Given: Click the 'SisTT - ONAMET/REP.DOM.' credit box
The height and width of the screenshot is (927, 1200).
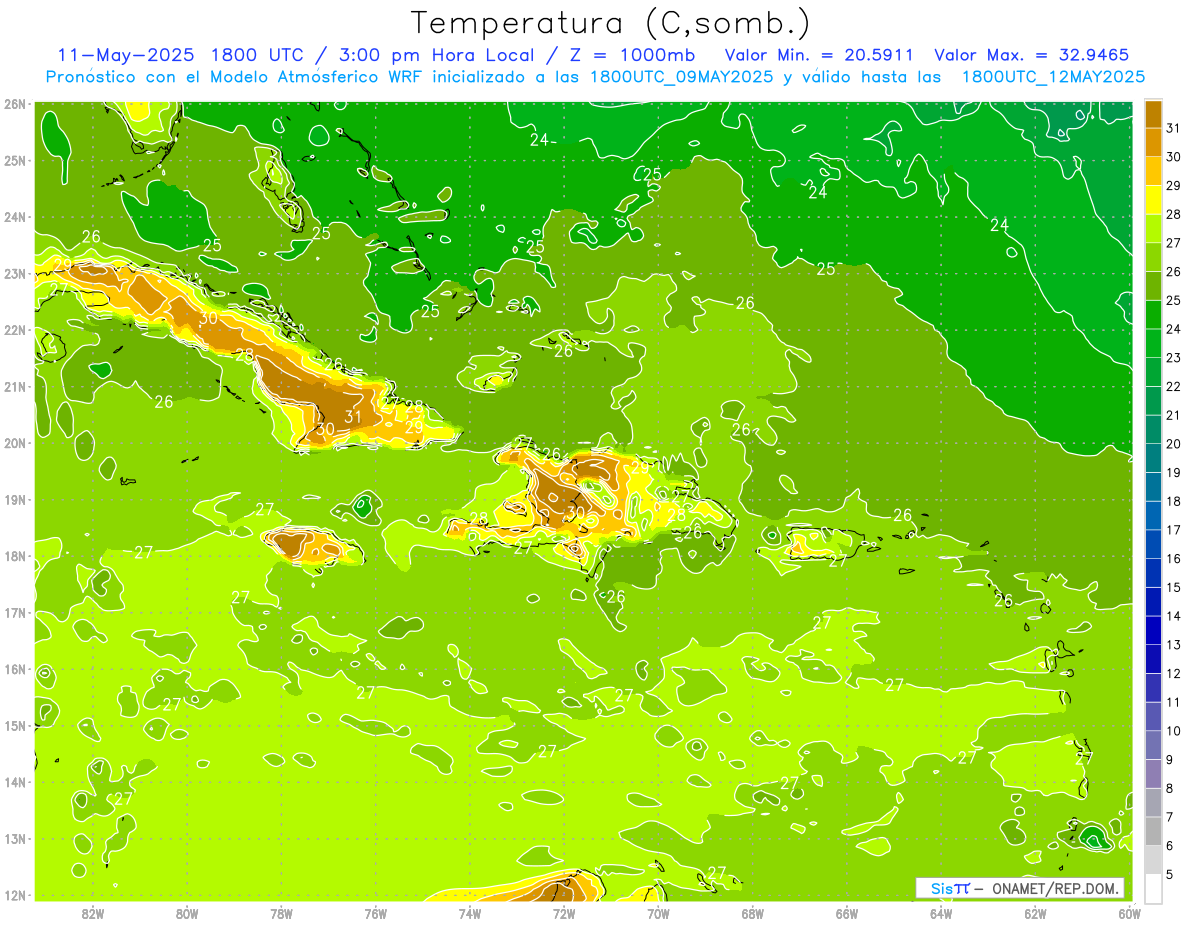Looking at the screenshot, I should (1019, 888).
